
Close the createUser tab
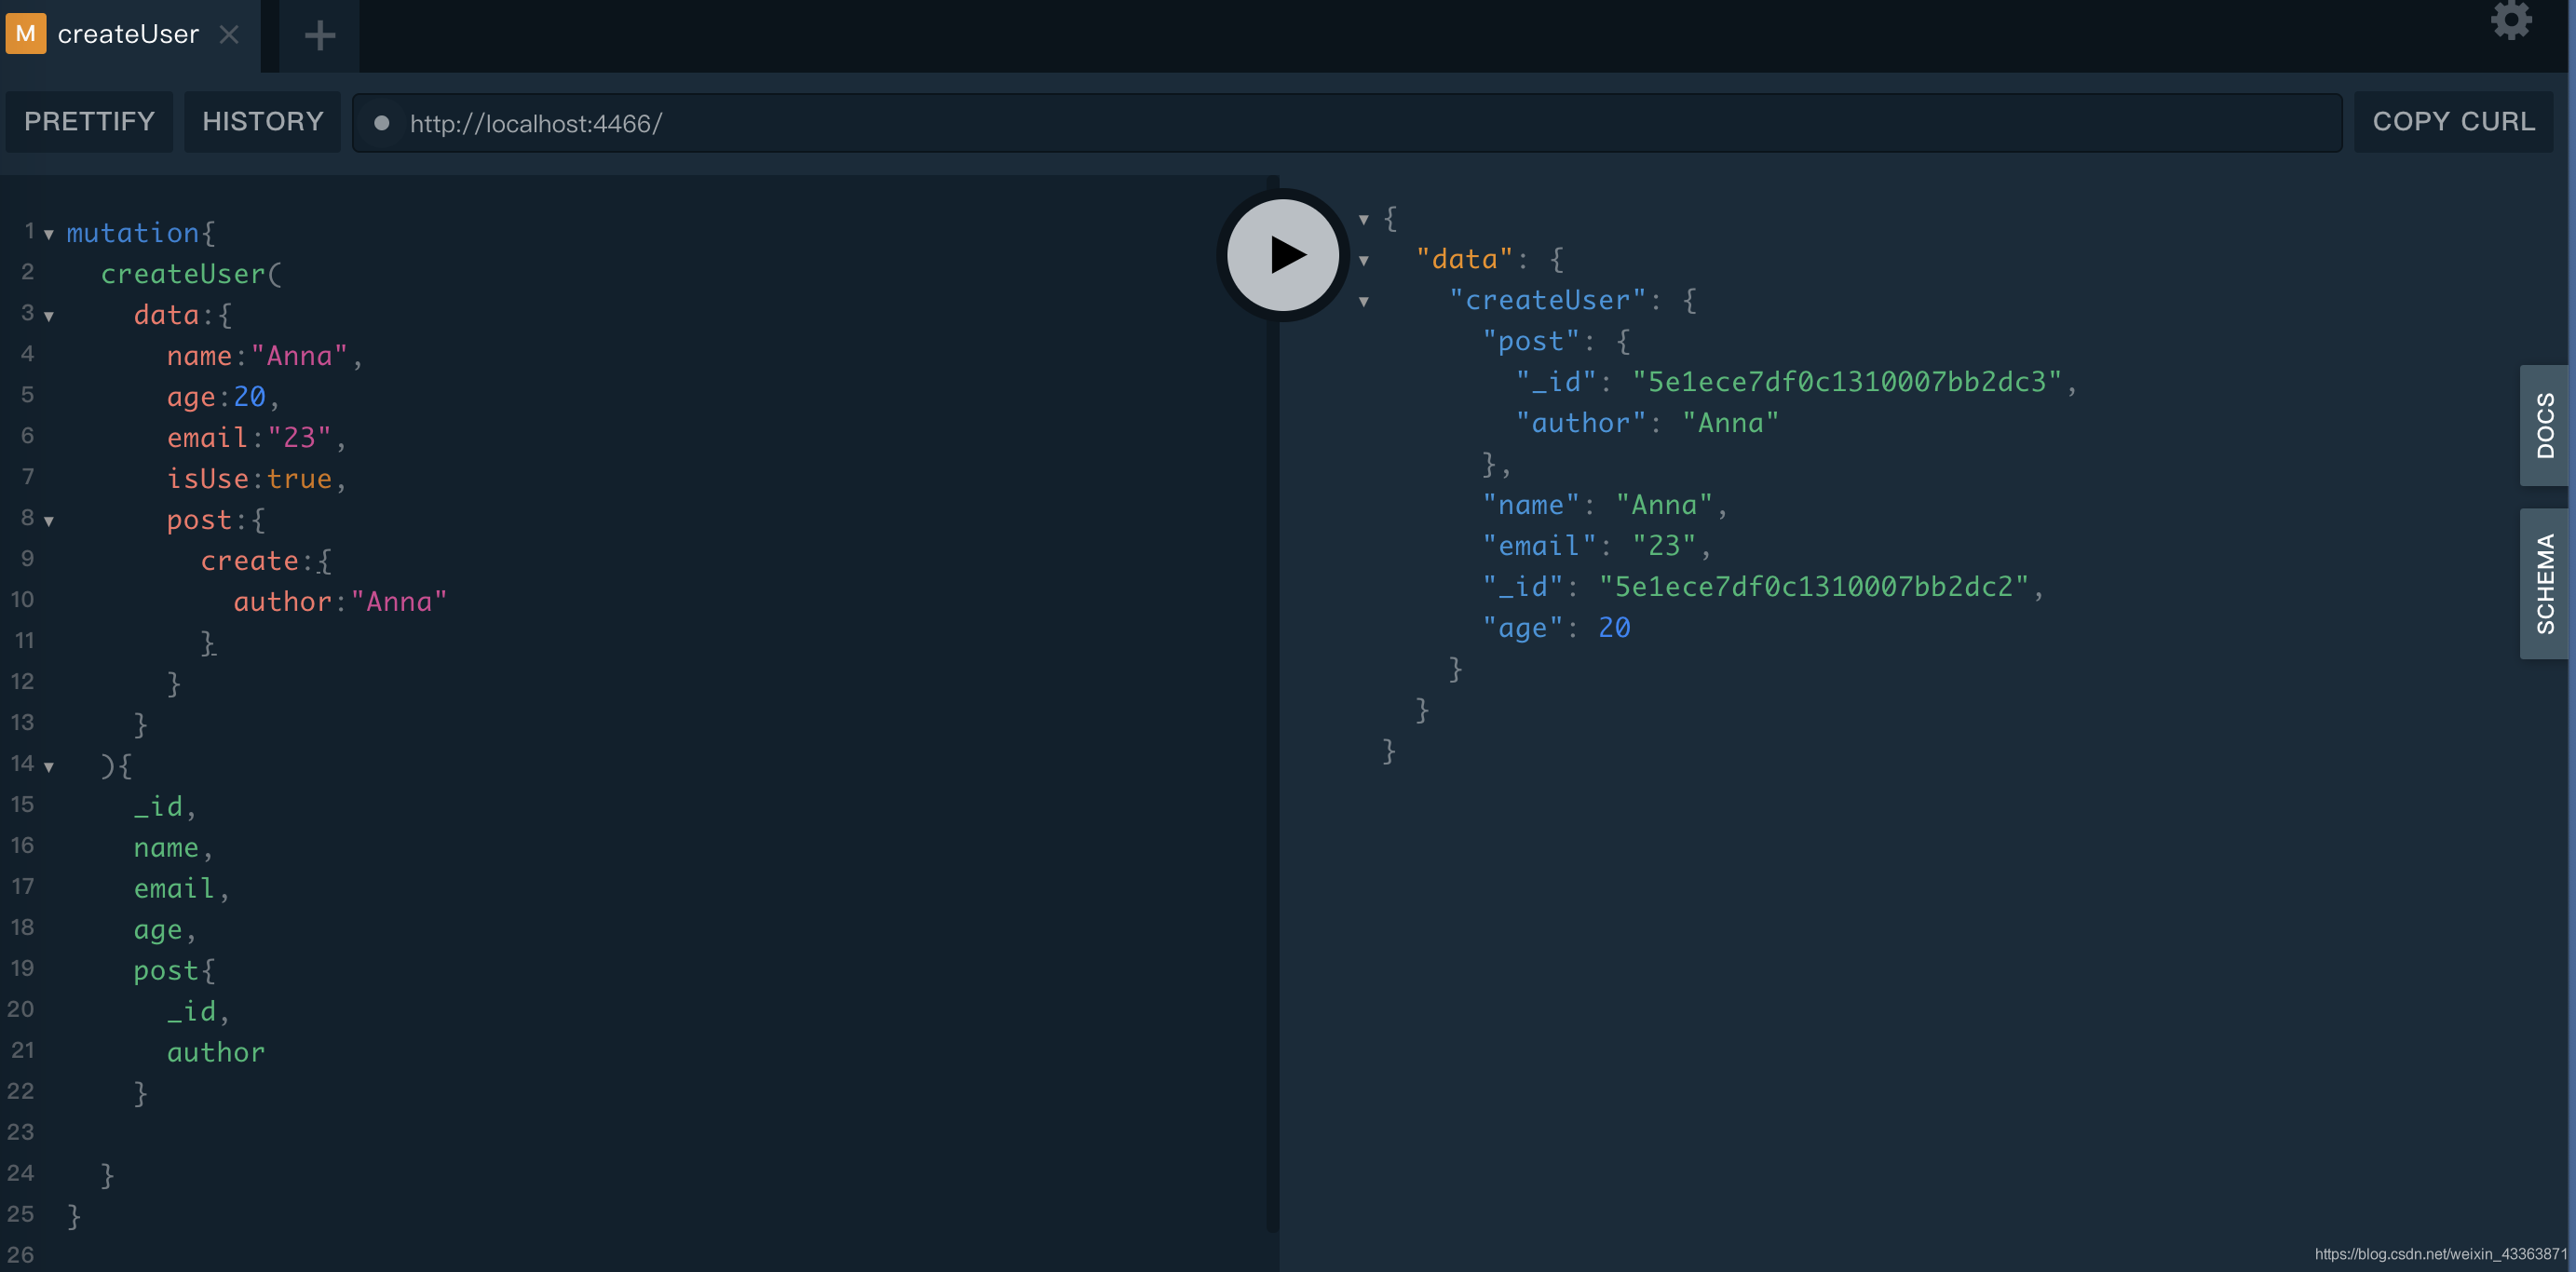[229, 35]
